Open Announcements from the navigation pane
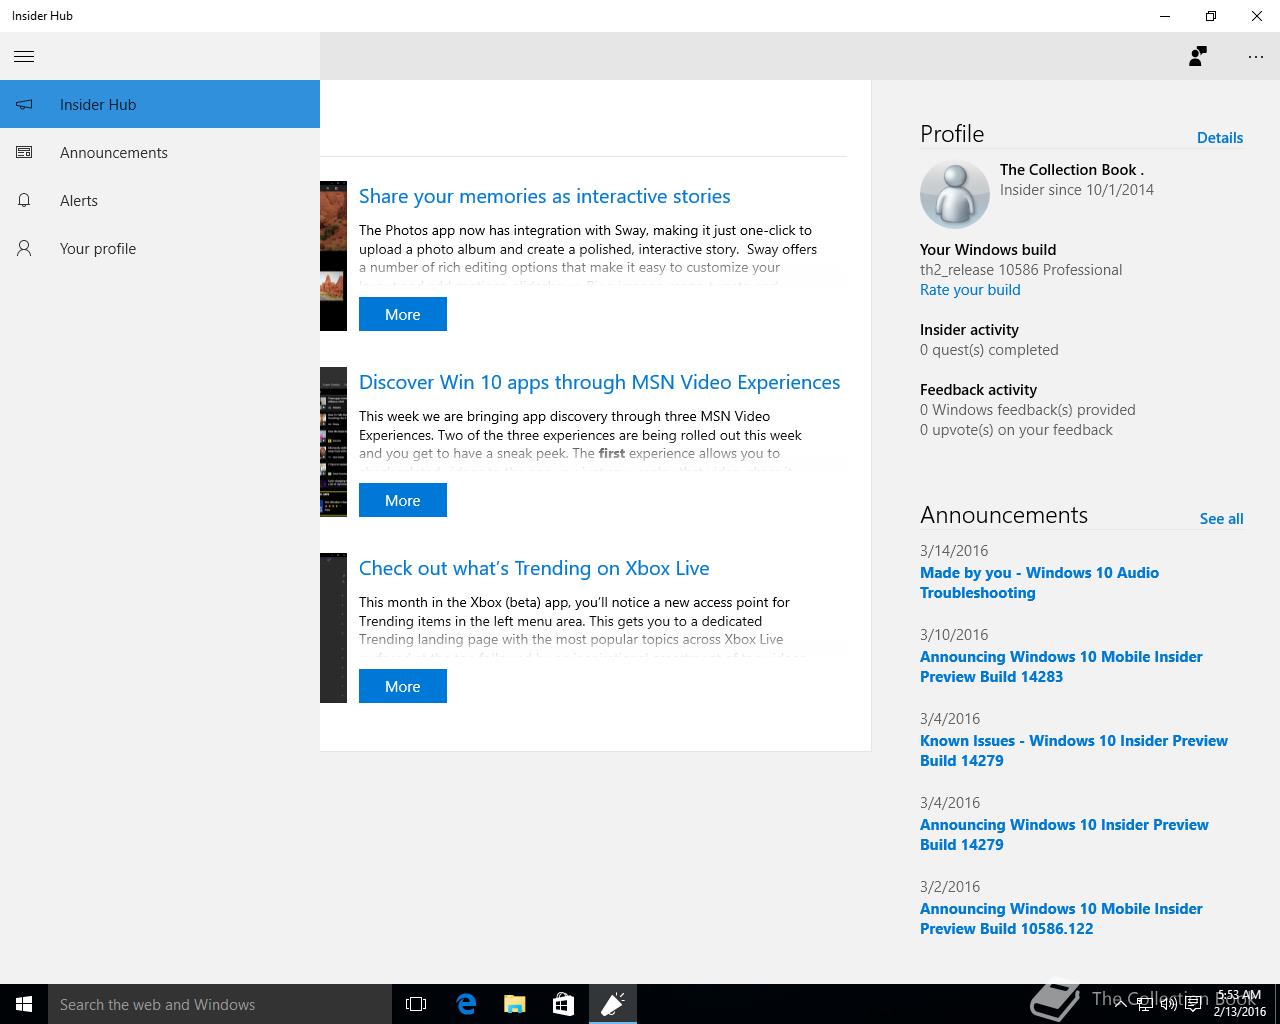 click(160, 152)
